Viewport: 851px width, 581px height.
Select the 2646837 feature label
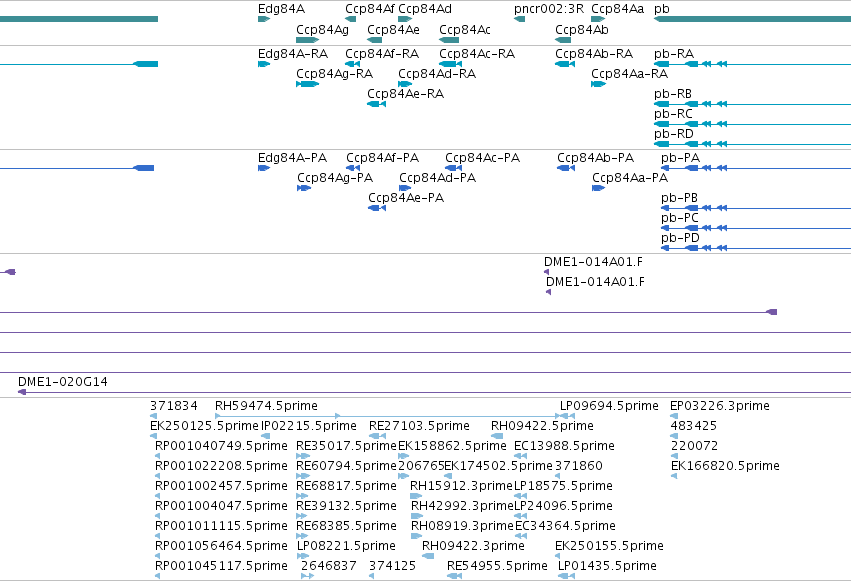328,566
